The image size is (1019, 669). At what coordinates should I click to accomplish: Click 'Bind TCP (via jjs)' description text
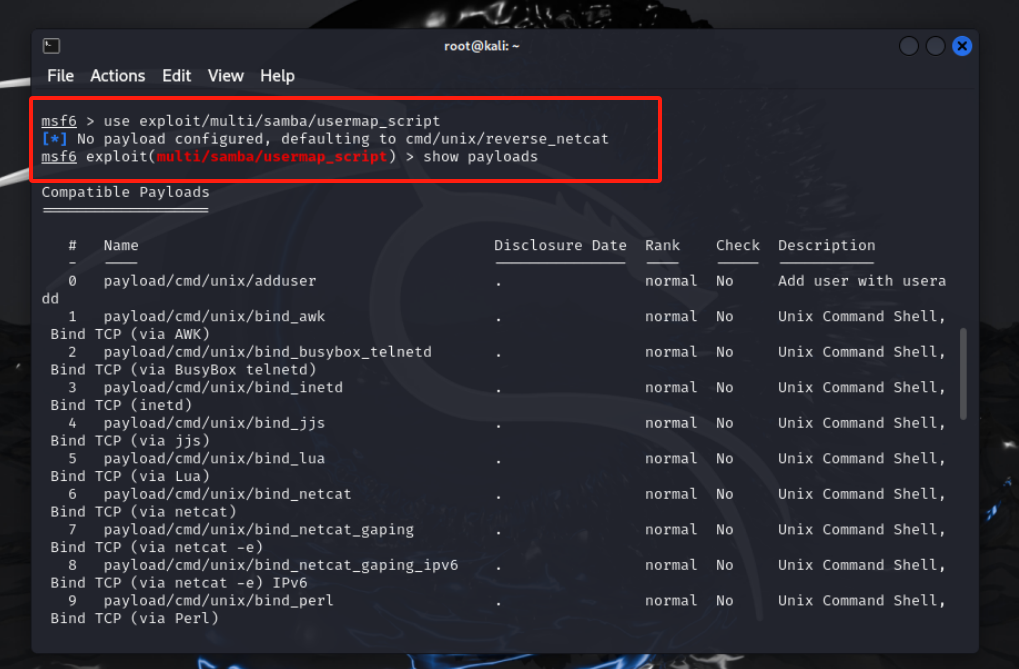pyautogui.click(x=131, y=441)
